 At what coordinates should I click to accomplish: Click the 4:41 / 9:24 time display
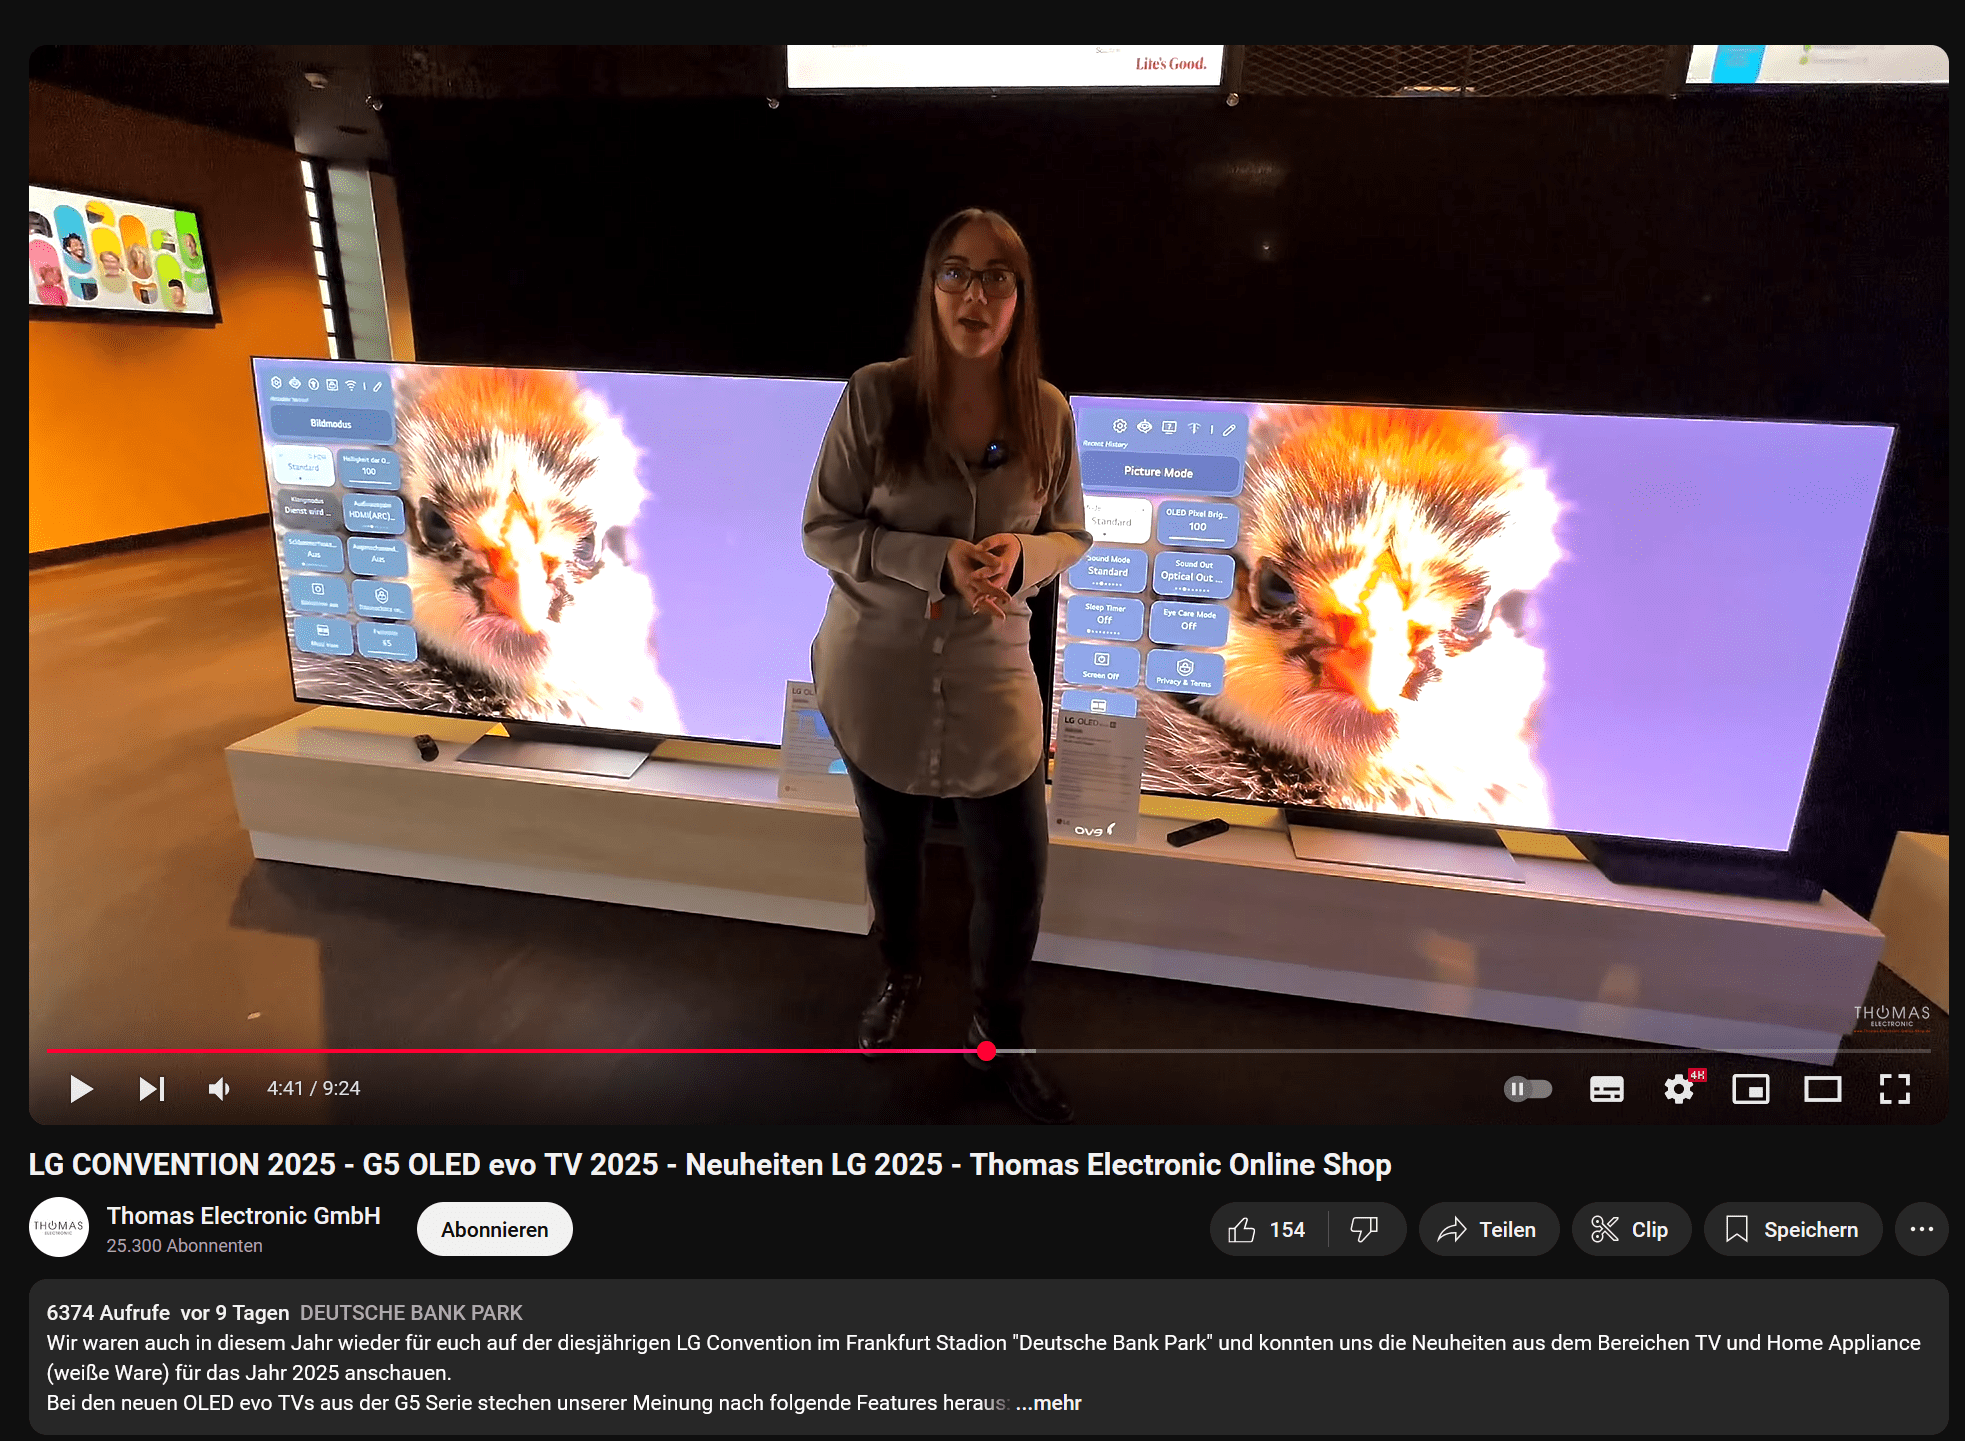click(313, 1088)
